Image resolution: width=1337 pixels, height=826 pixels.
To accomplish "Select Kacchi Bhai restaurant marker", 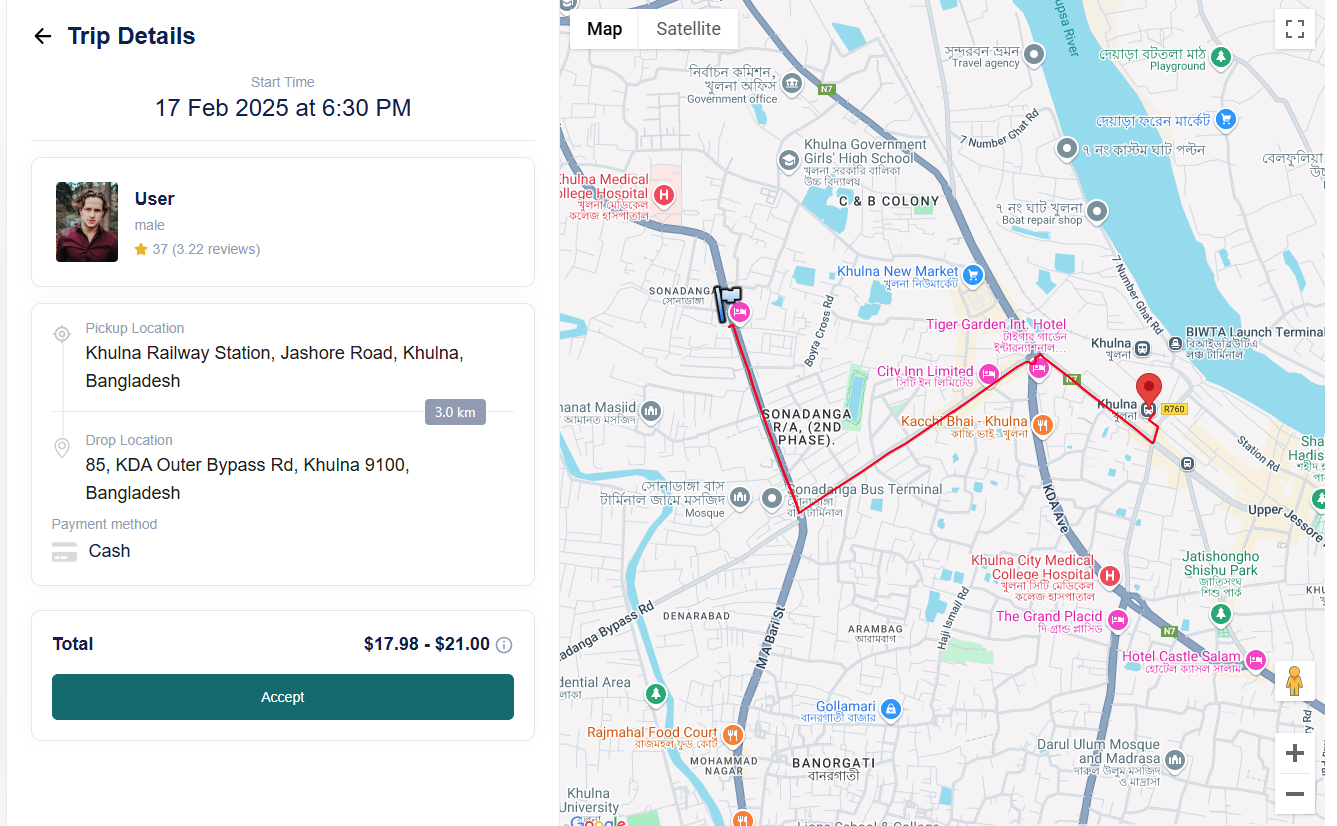I will (x=1042, y=424).
